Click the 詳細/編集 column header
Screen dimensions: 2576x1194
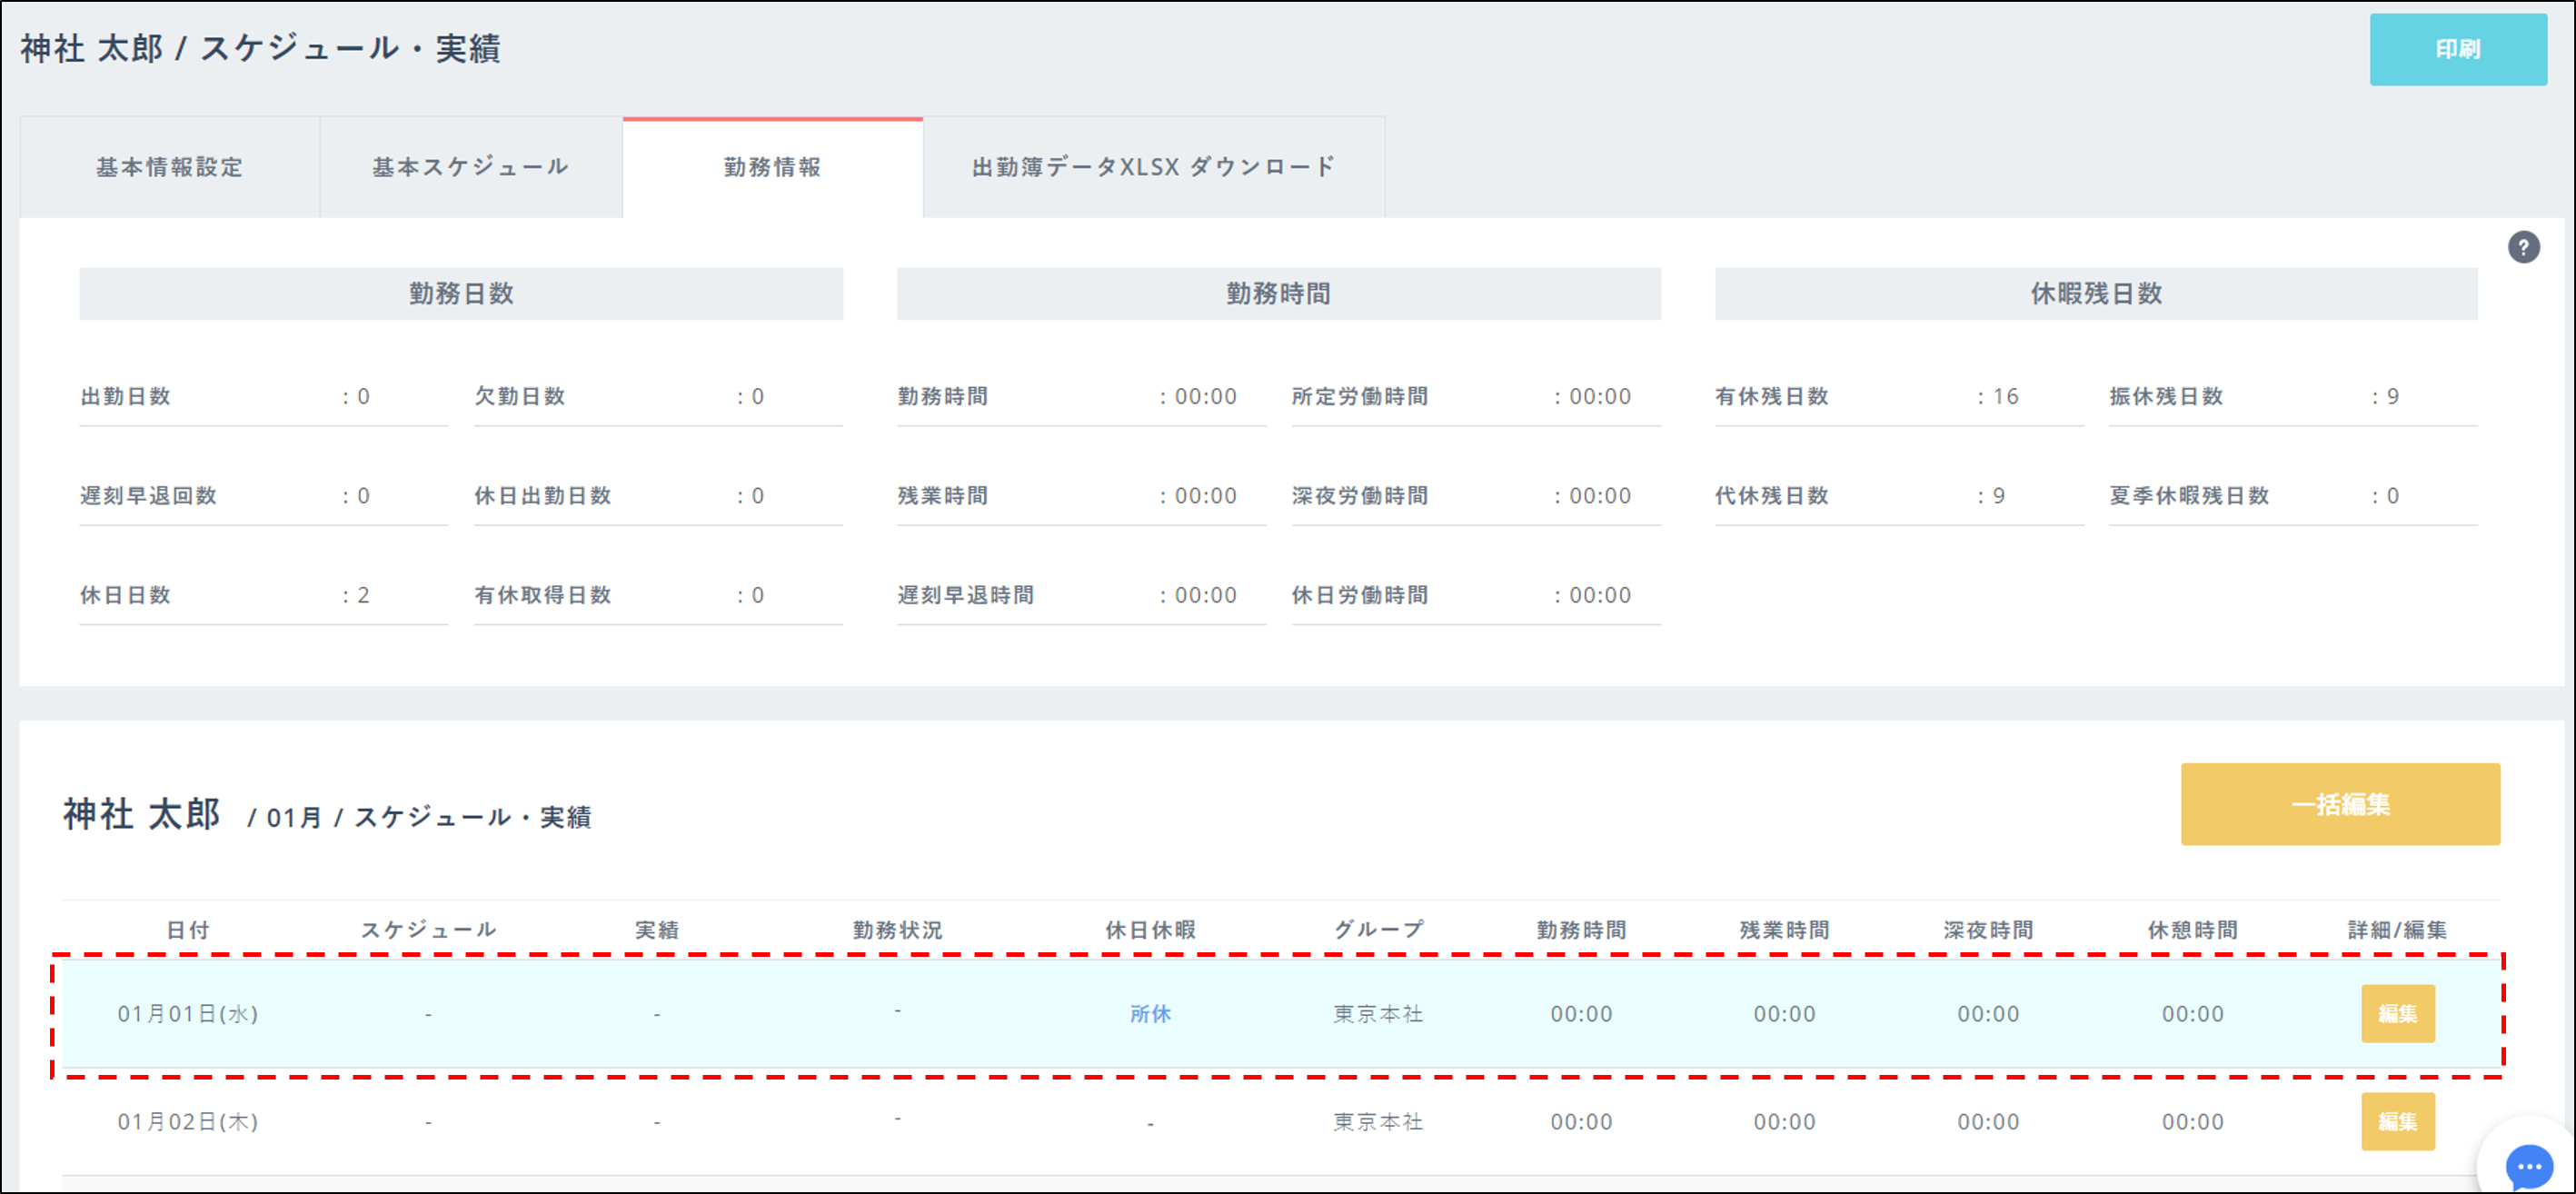point(2396,929)
